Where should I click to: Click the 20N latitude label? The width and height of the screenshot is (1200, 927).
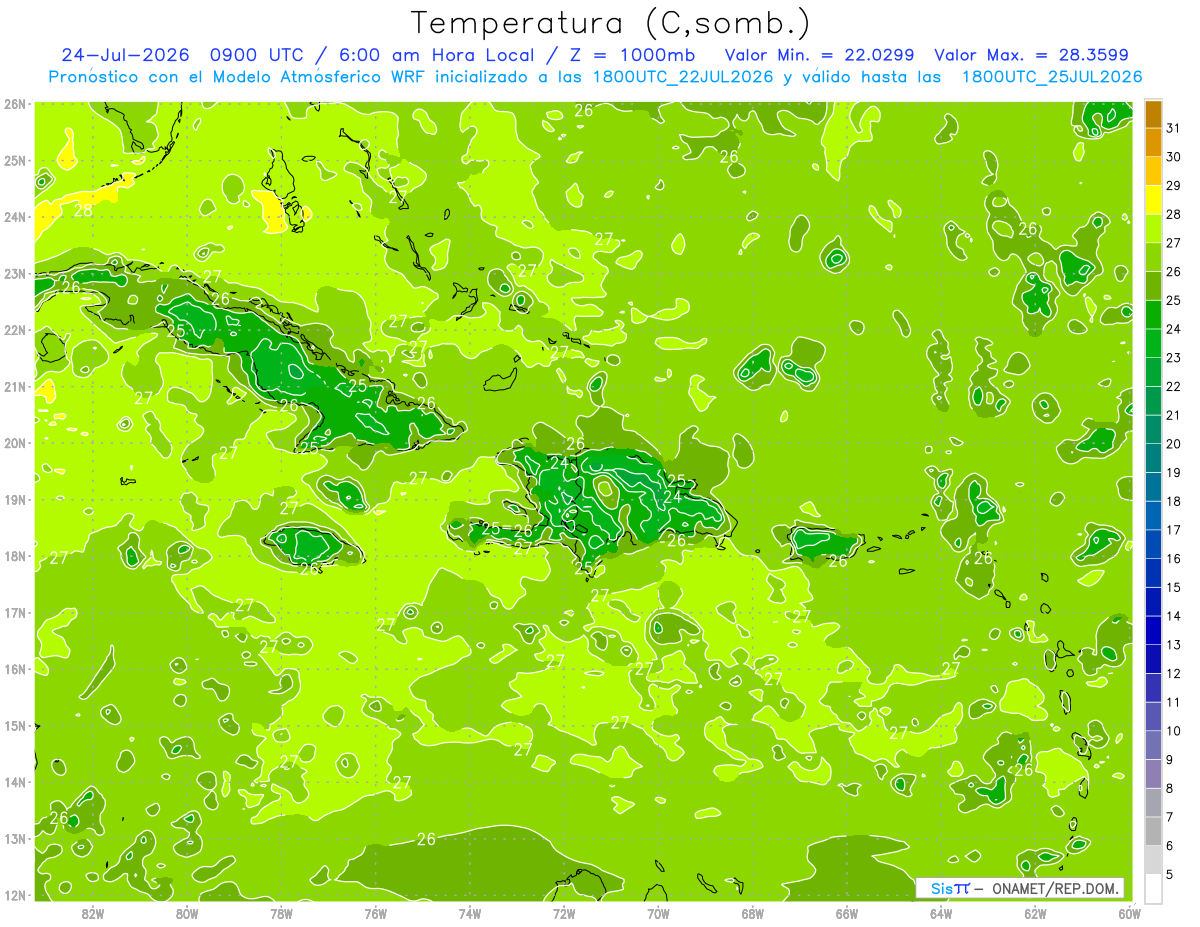14,443
